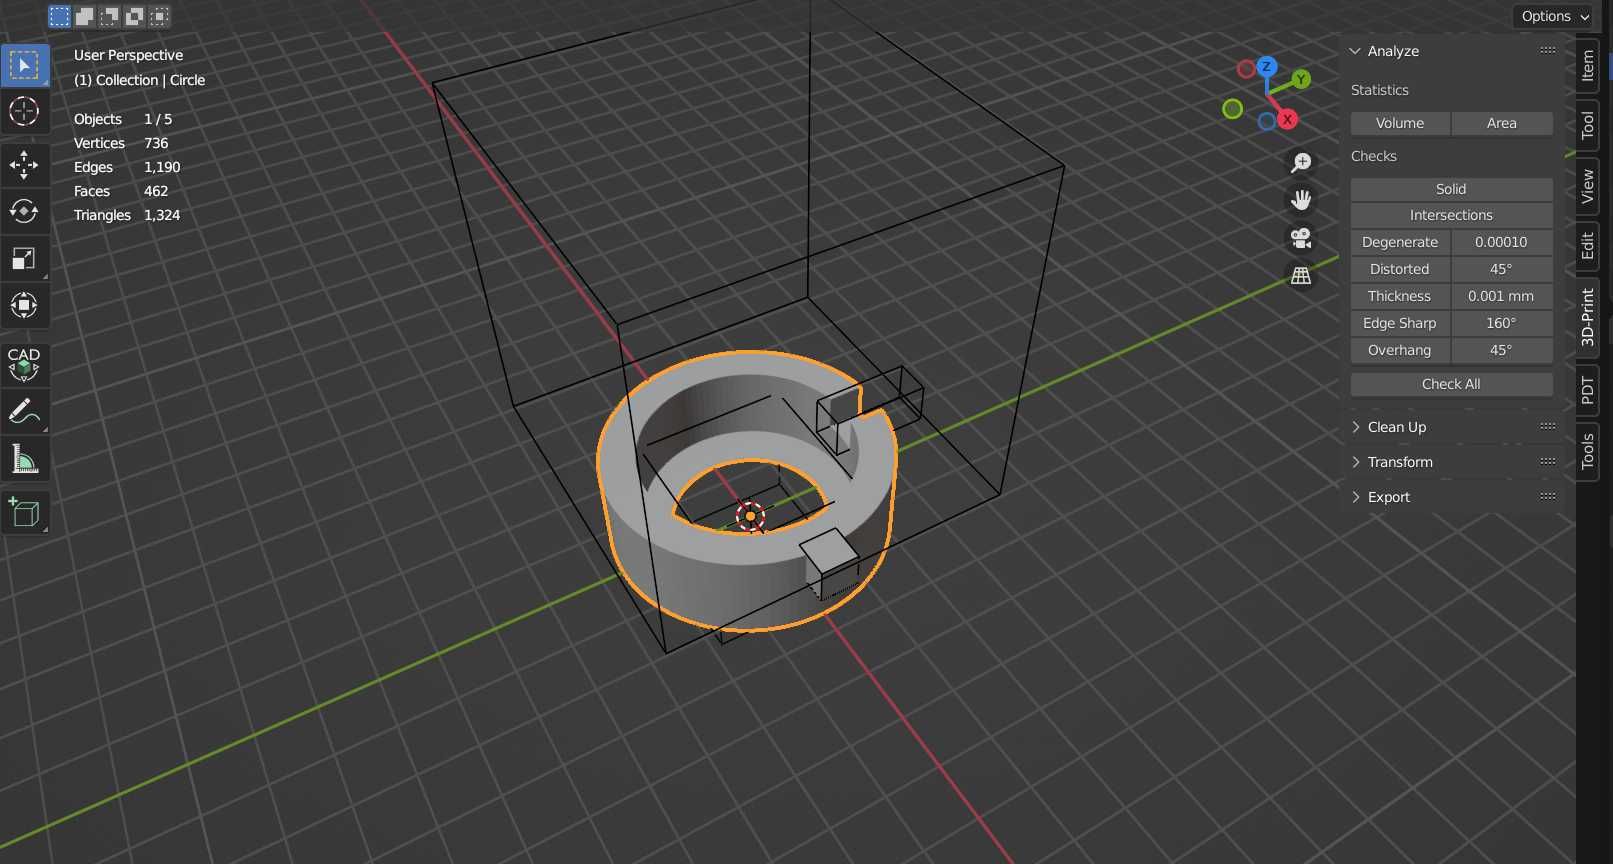
Task: Run the Thickness check
Action: (x=1400, y=296)
